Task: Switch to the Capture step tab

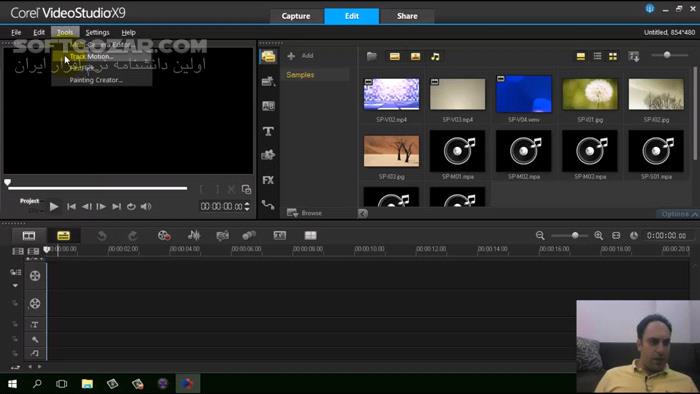Action: click(x=296, y=16)
